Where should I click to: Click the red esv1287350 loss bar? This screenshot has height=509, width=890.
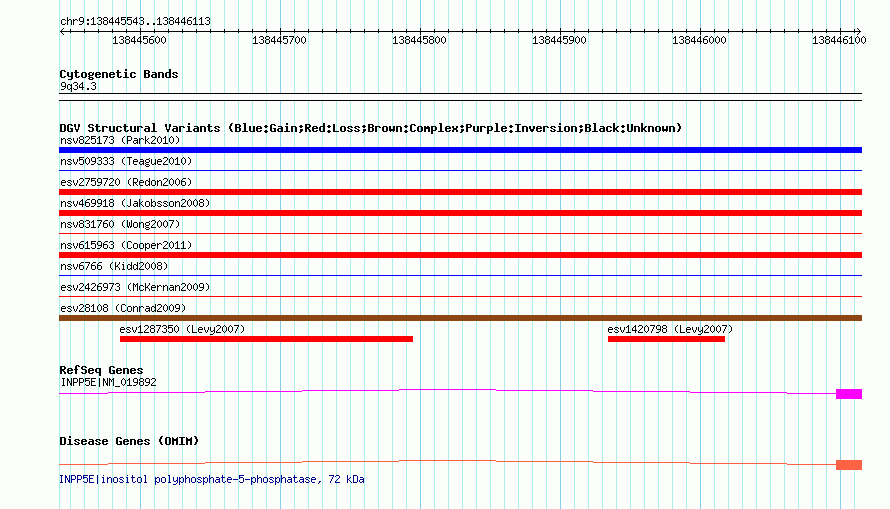point(266,339)
